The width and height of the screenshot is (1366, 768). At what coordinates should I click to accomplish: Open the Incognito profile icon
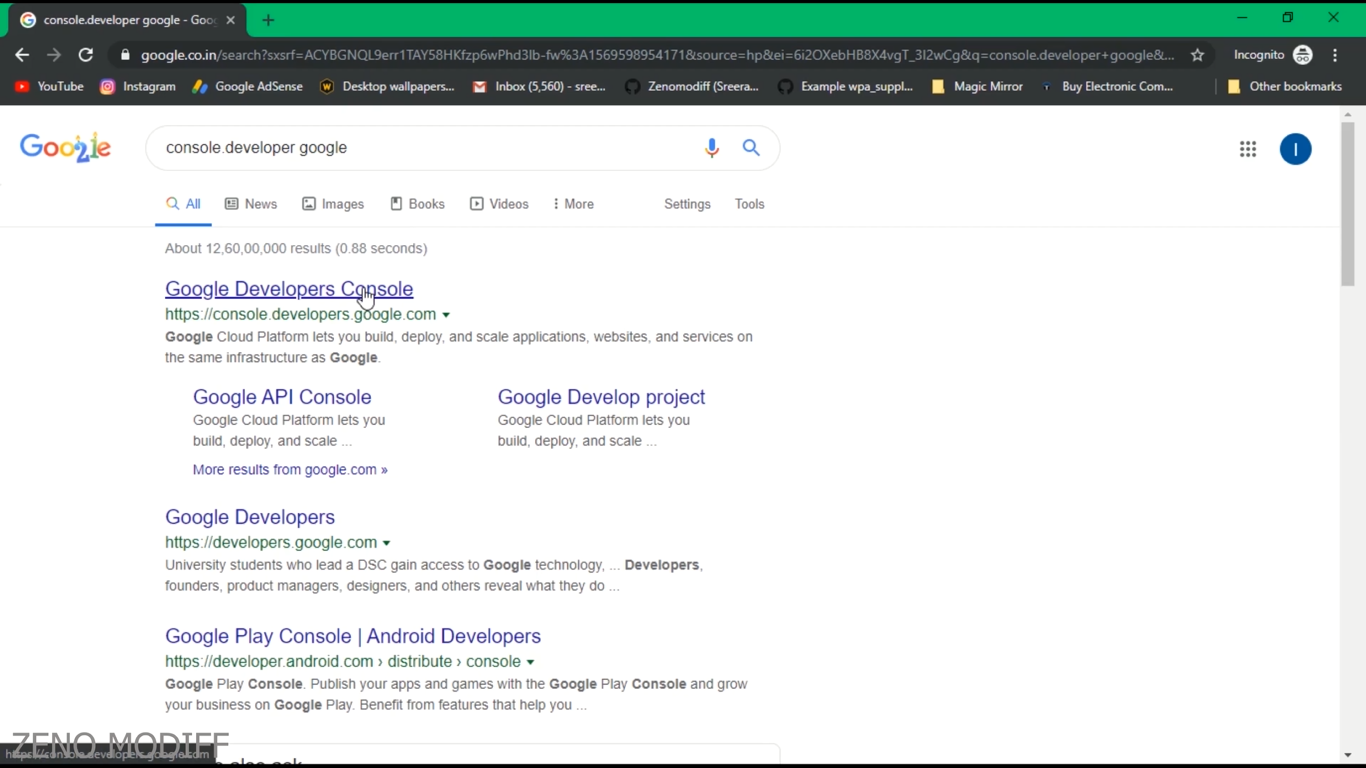[x=1302, y=55]
